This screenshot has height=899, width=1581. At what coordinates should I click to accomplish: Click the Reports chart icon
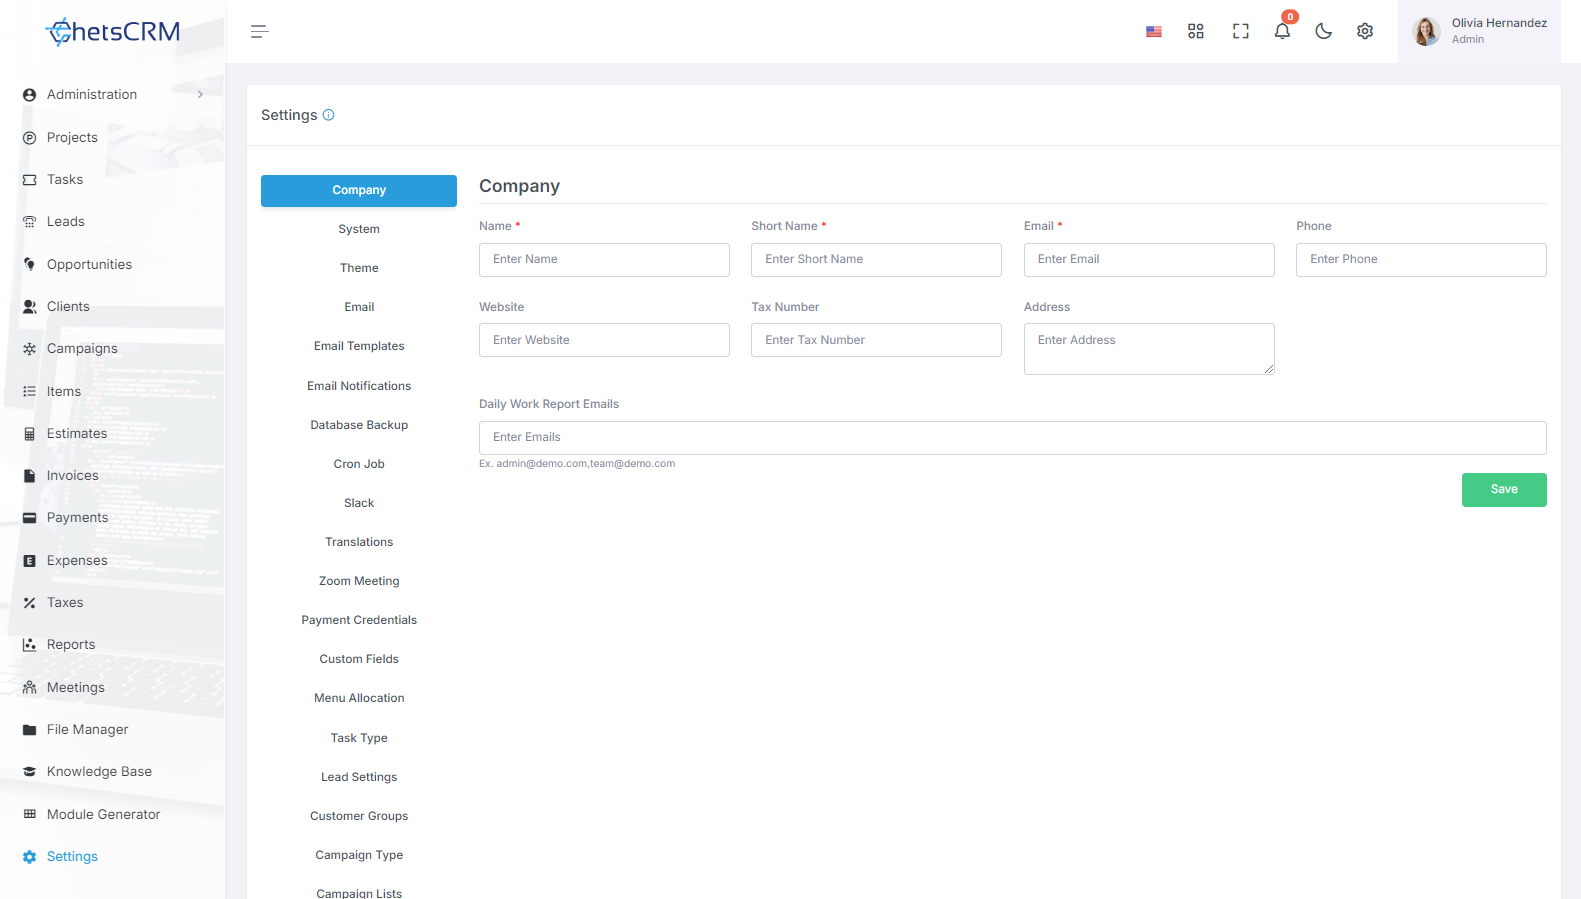pos(29,645)
